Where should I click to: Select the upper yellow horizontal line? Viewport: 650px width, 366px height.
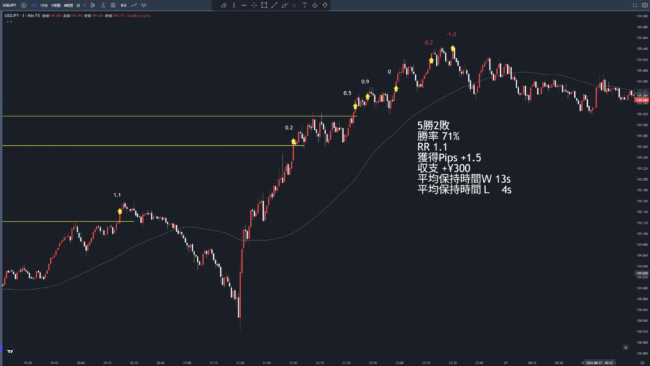(179, 116)
